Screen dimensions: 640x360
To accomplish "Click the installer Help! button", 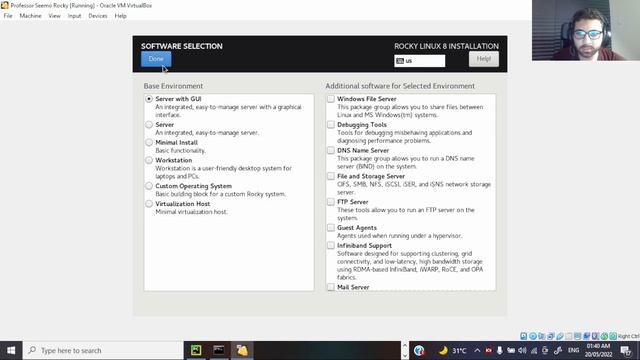I will (484, 59).
